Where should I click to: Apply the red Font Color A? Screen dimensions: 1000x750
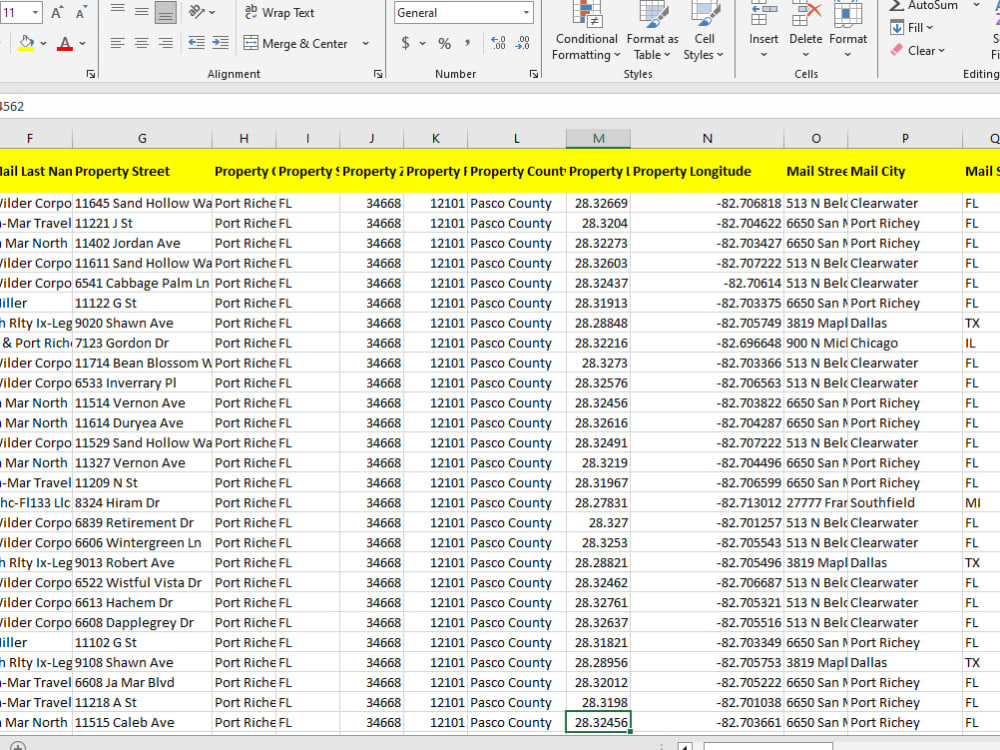[64, 43]
